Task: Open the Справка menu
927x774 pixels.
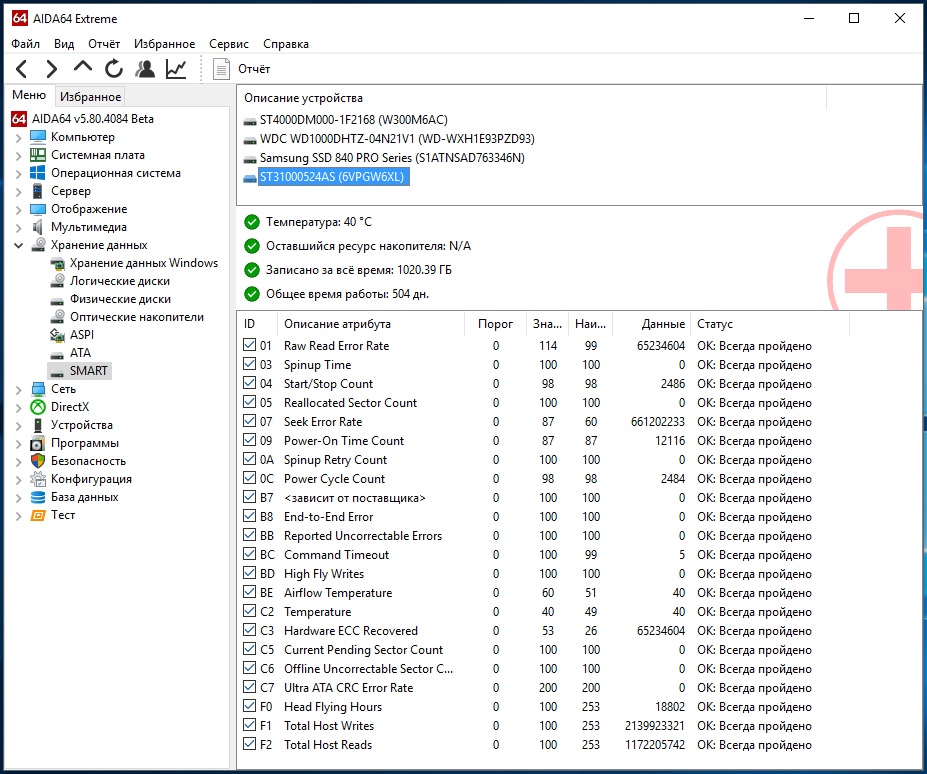Action: (x=286, y=44)
